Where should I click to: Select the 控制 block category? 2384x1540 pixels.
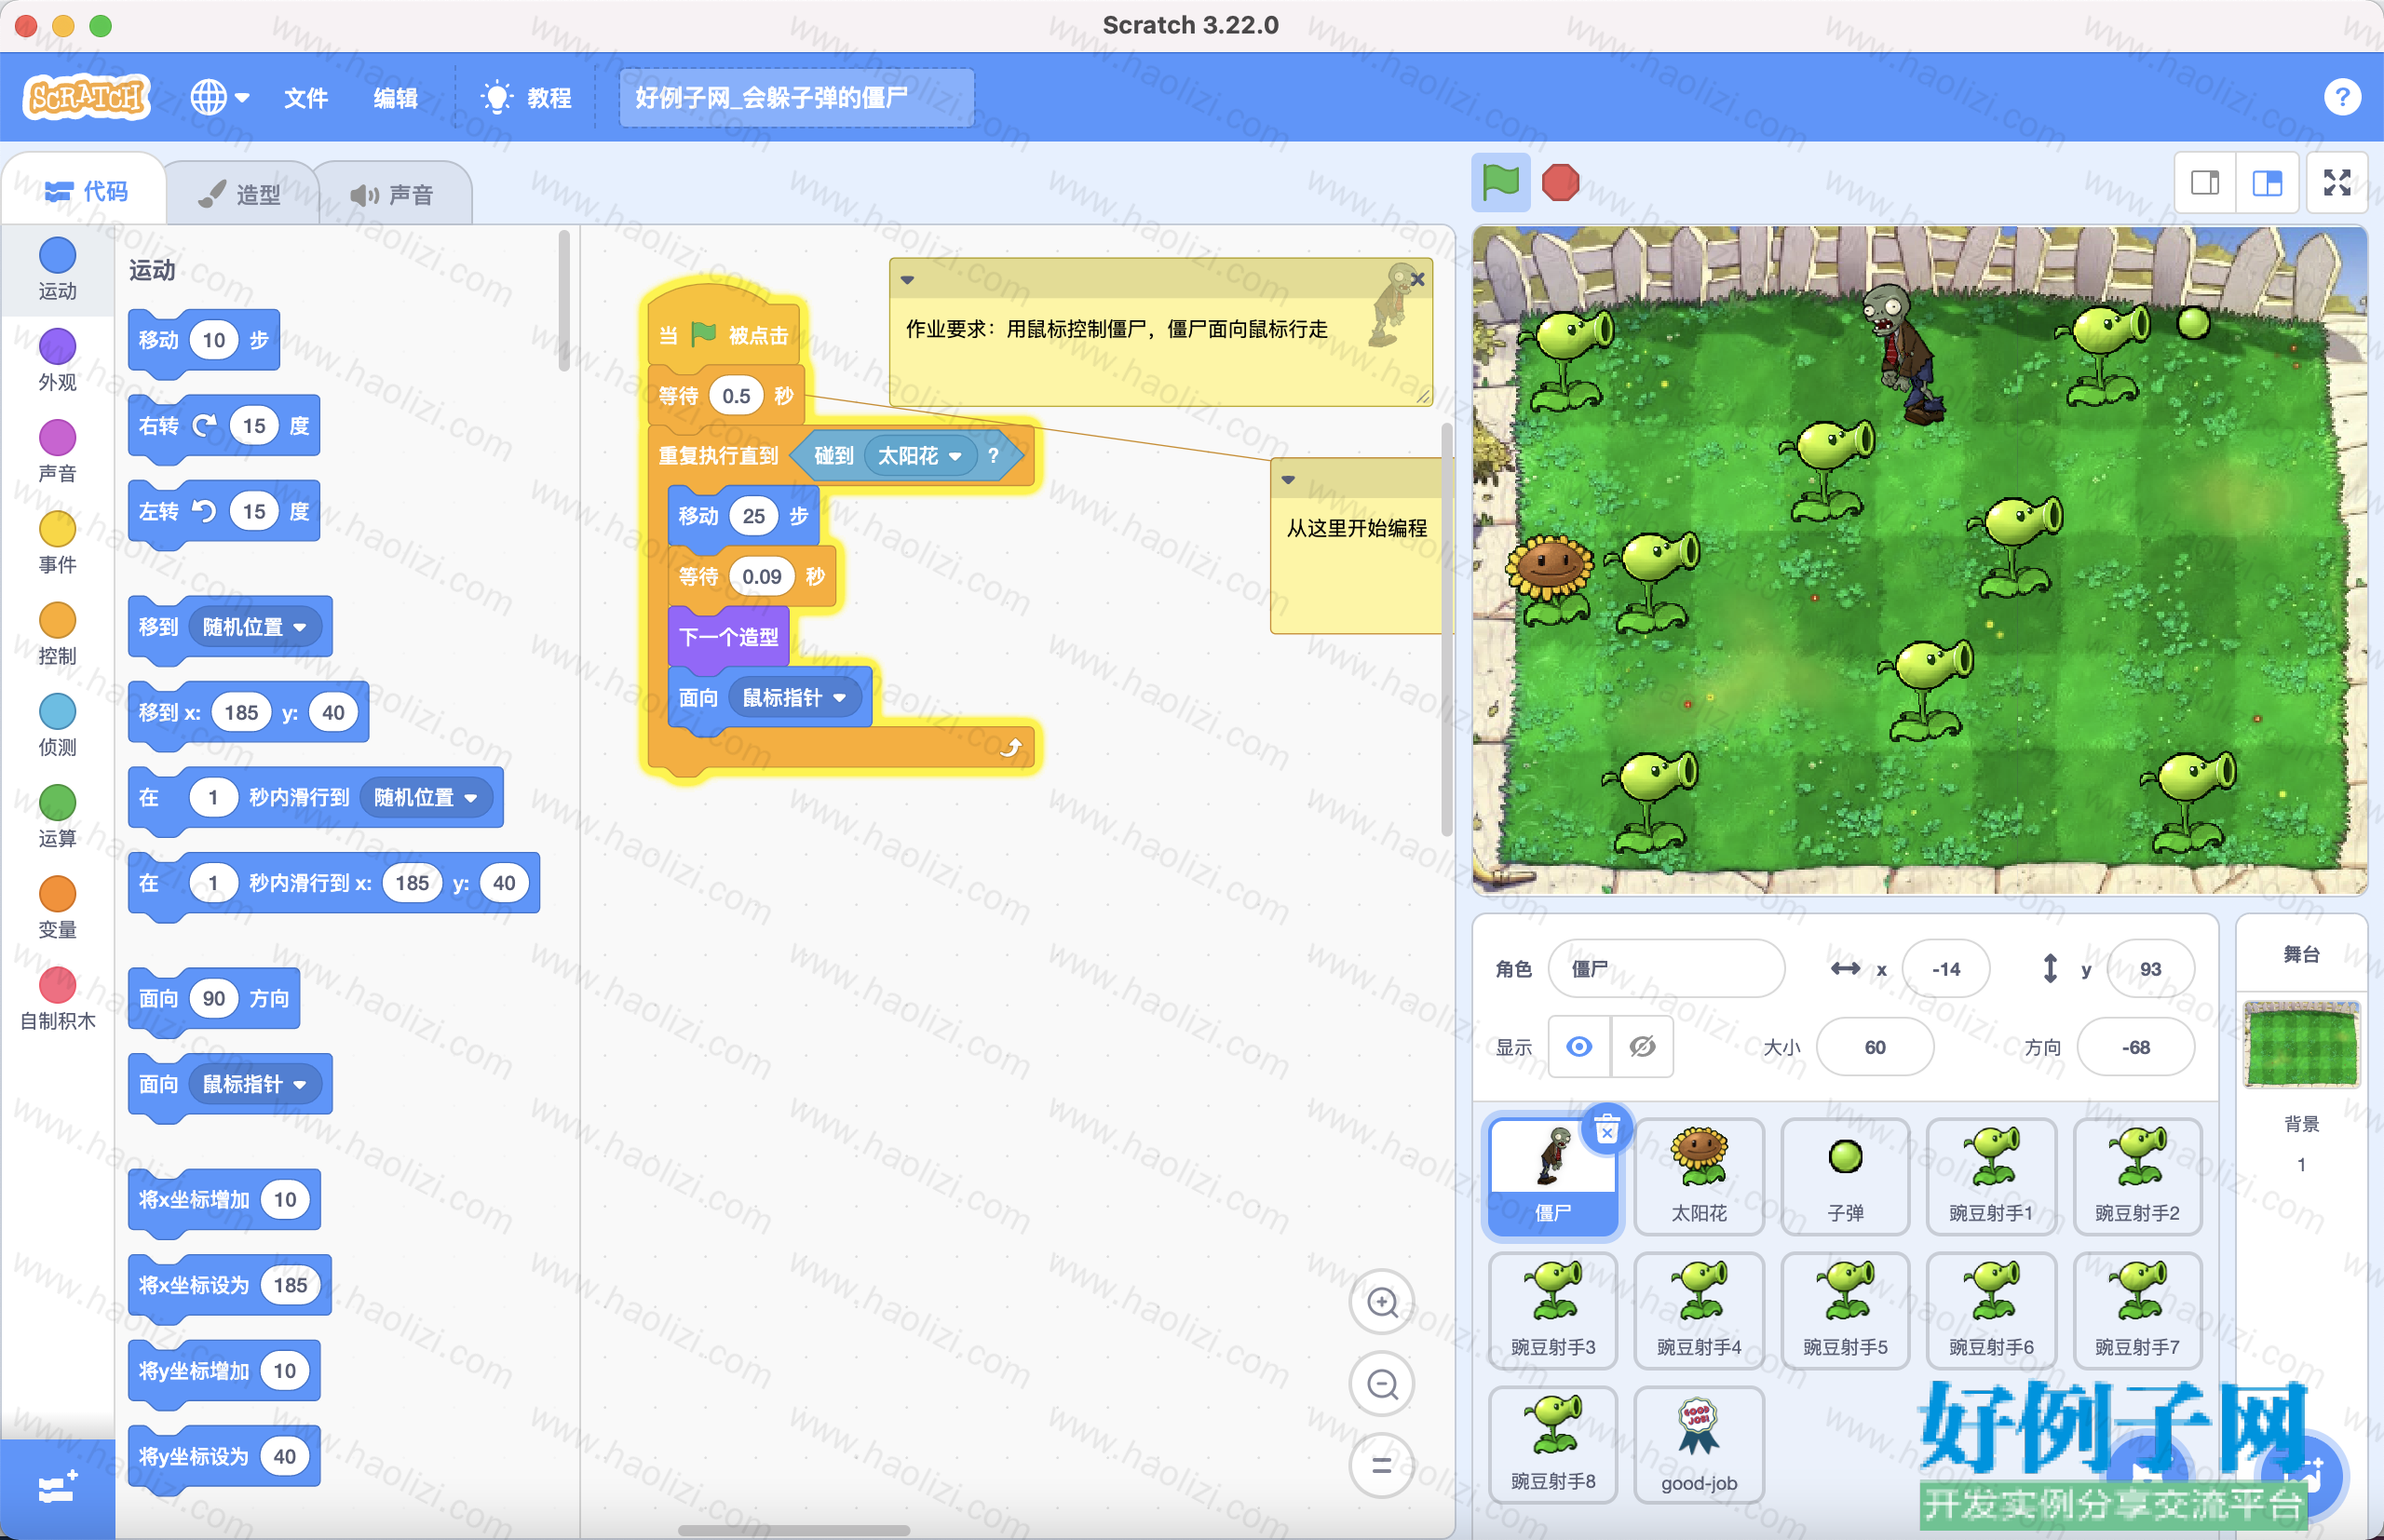57,634
